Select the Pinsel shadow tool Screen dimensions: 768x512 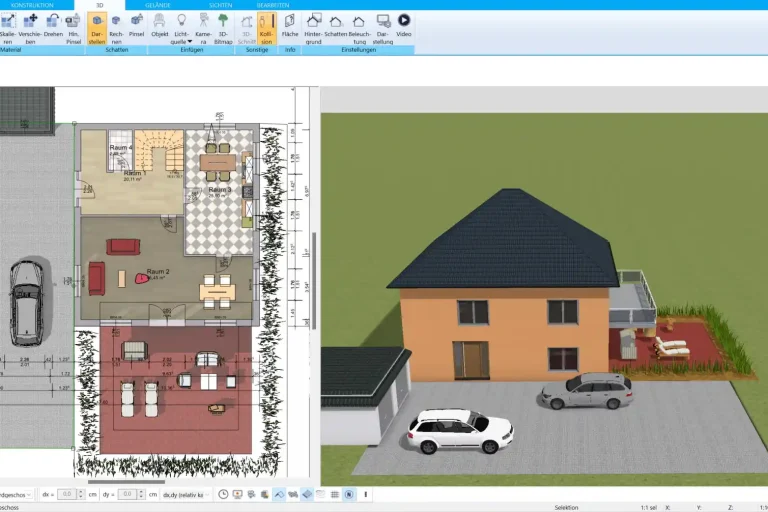tap(137, 25)
